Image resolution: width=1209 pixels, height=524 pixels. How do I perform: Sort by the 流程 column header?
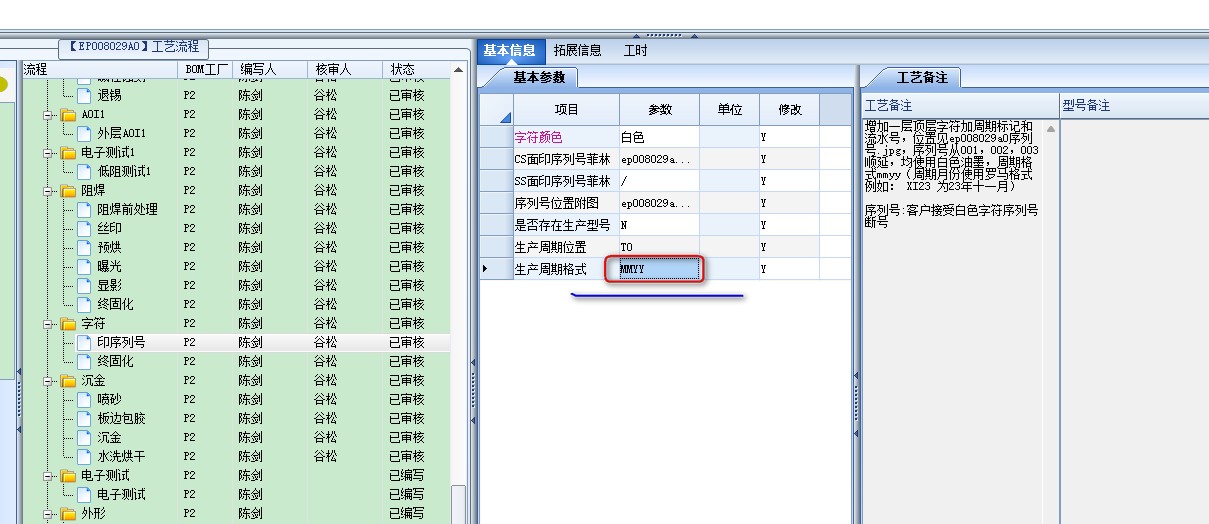click(98, 70)
